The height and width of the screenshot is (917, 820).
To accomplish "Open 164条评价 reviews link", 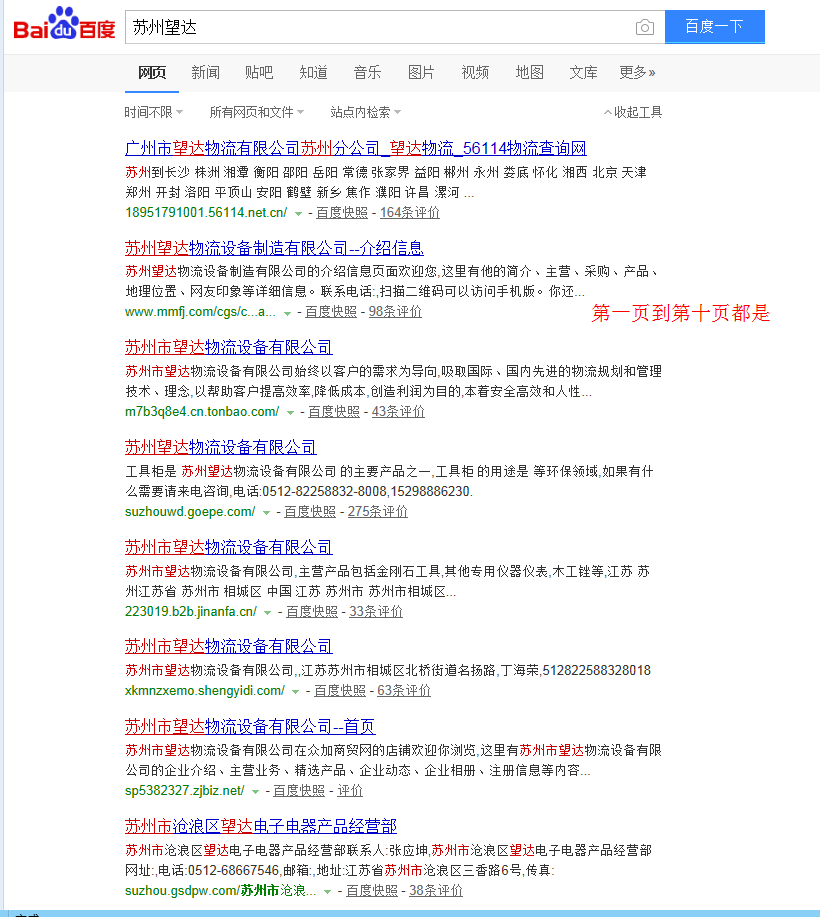I will (x=410, y=213).
